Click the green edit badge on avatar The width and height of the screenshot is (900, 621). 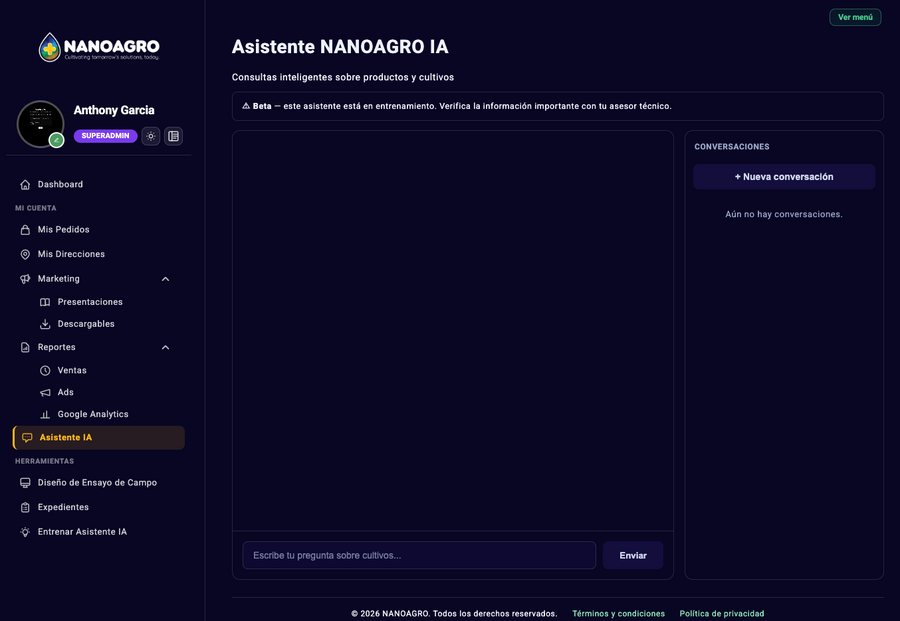56,140
